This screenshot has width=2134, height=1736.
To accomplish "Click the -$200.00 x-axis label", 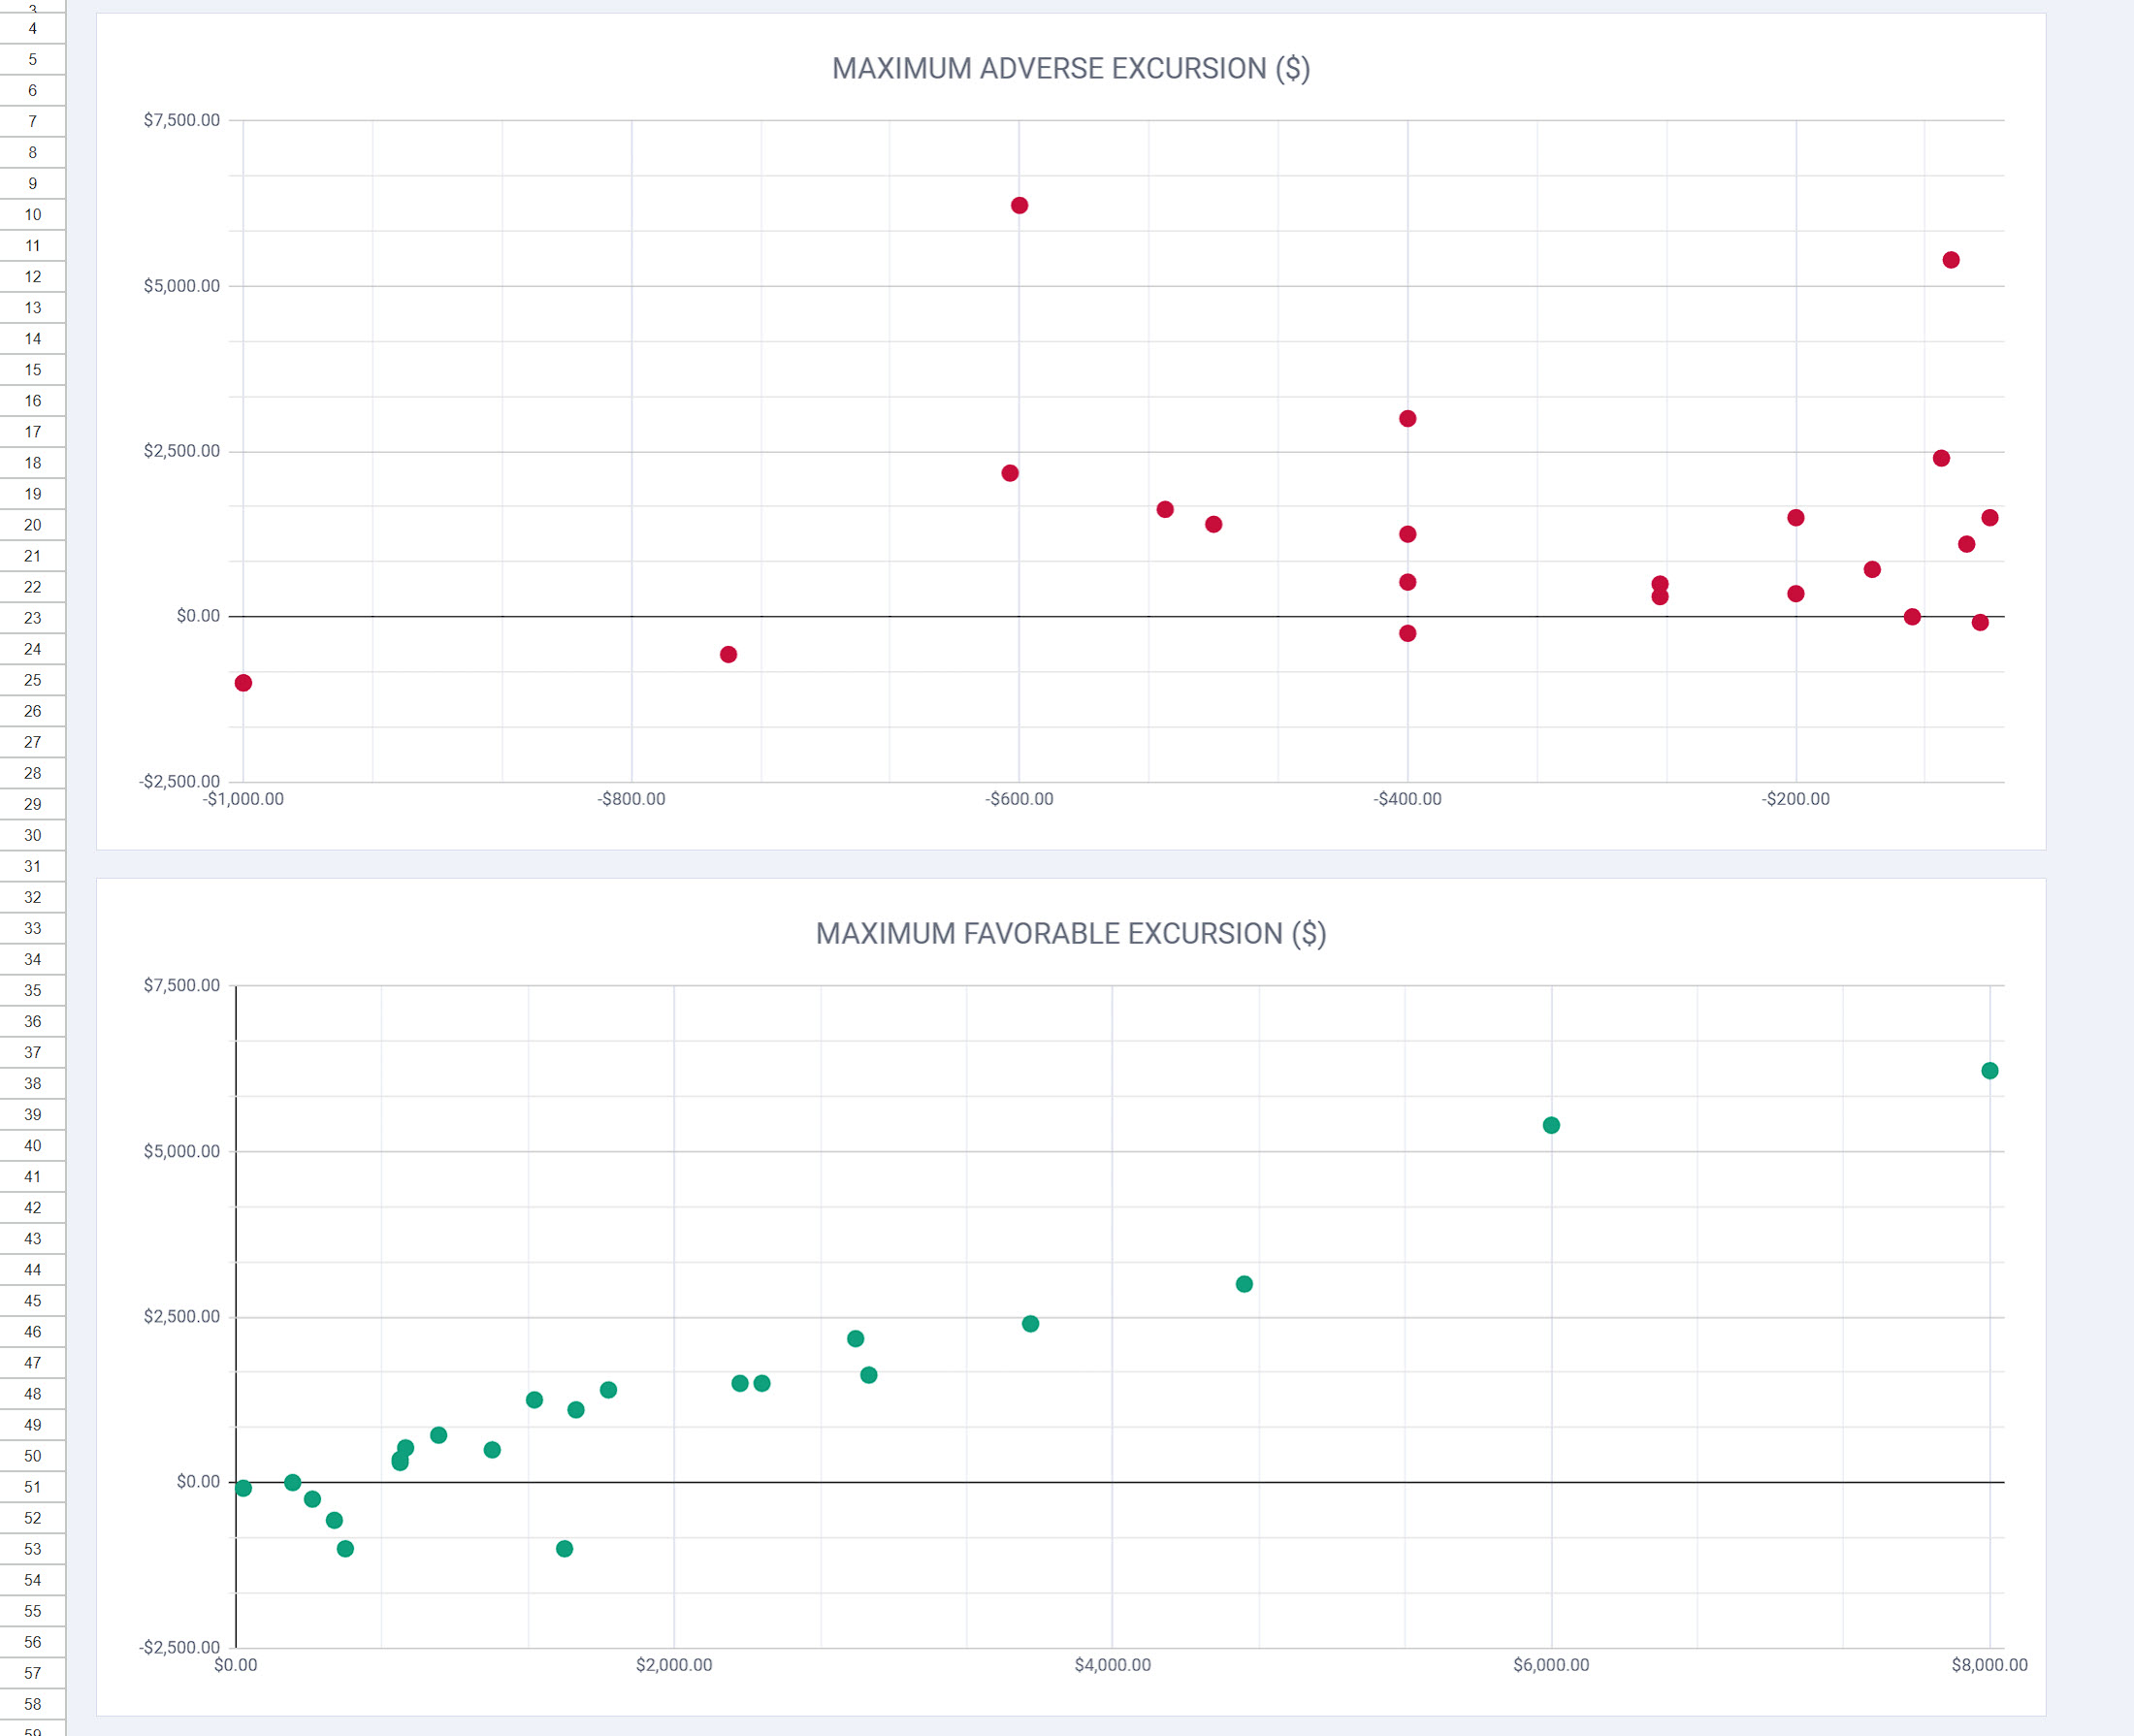I will coord(1796,799).
